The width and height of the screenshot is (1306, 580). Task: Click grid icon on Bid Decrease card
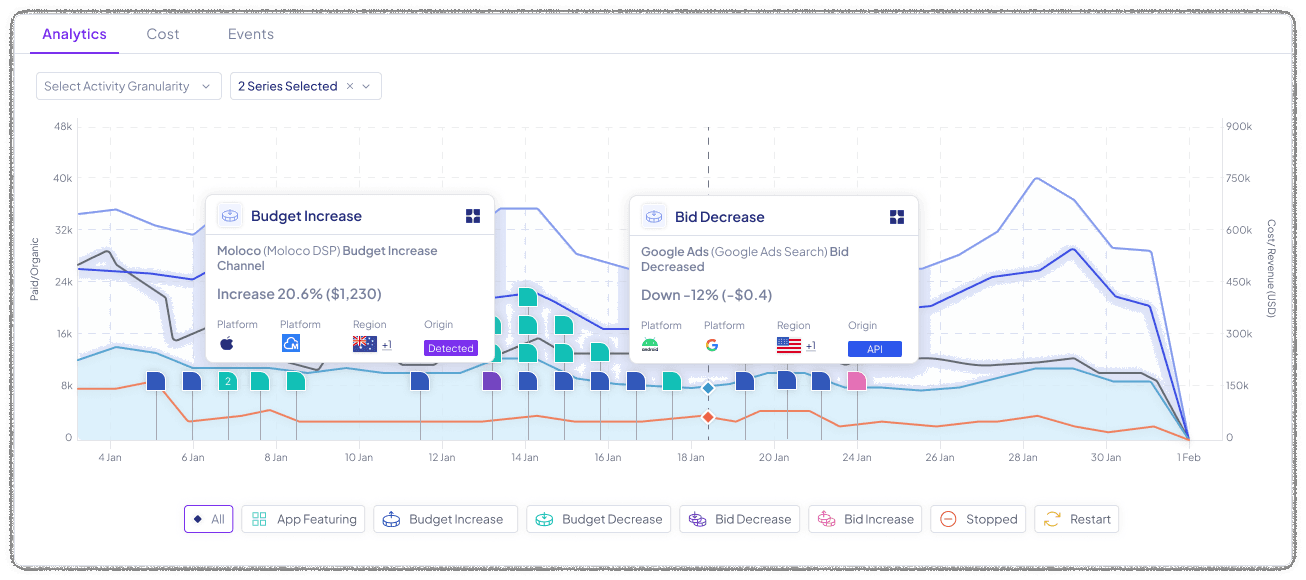[897, 217]
